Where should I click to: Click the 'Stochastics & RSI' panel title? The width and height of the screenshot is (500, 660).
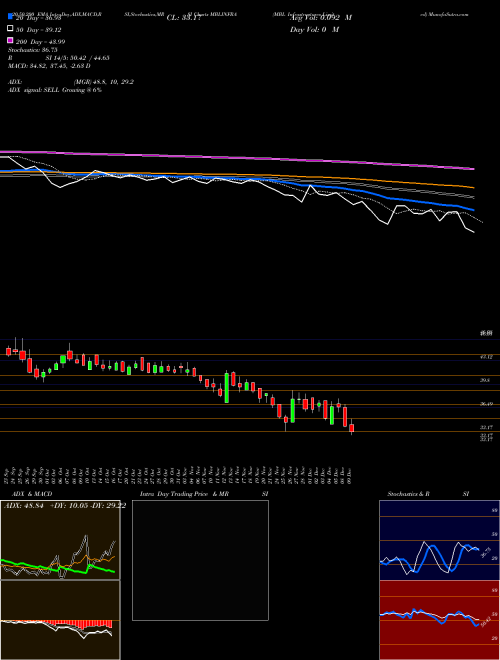coord(428,494)
